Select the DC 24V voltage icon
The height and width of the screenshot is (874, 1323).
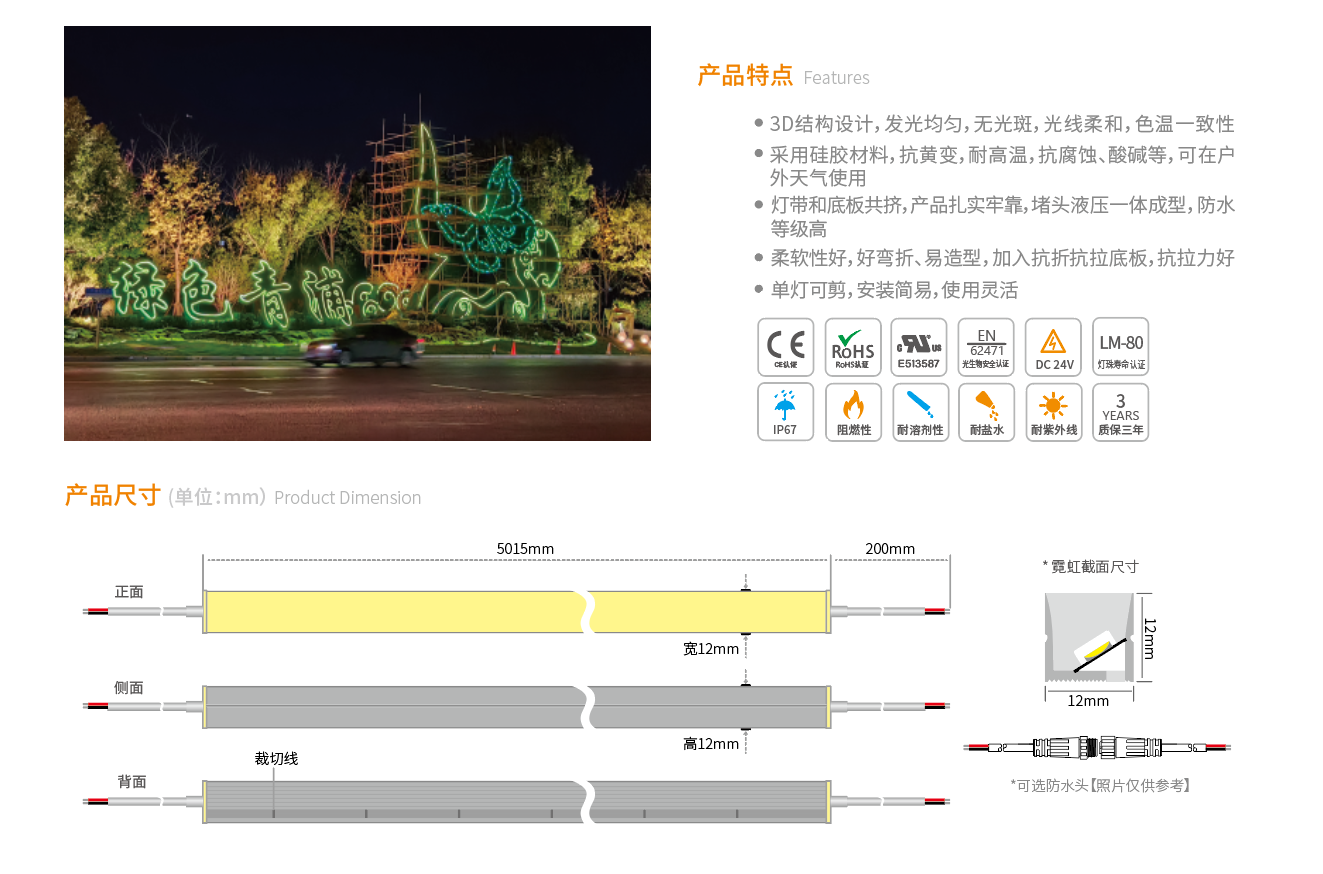(1053, 347)
